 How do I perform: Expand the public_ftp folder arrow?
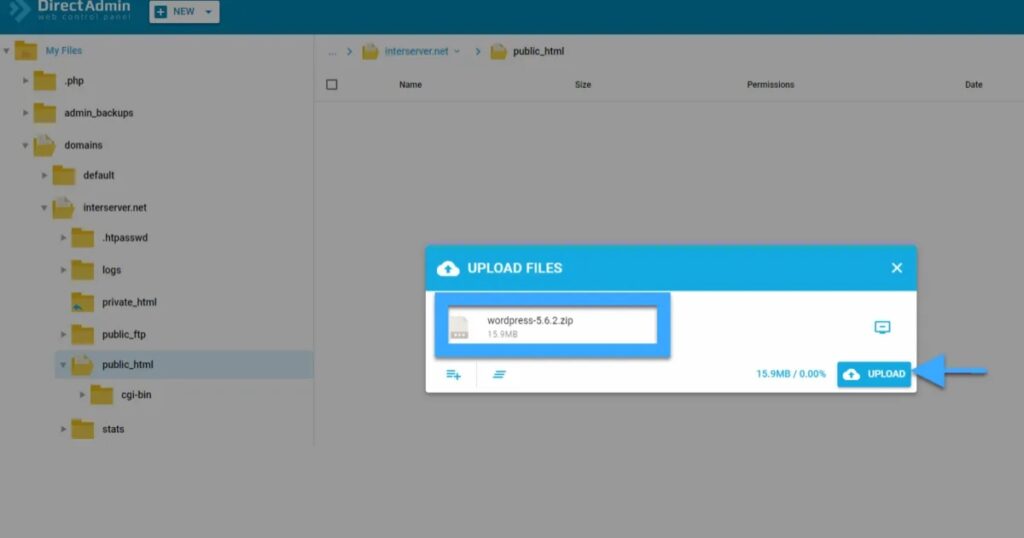tap(63, 334)
